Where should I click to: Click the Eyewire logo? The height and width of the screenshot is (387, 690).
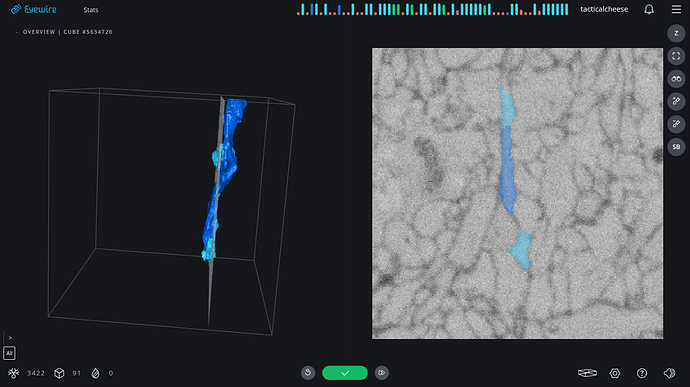(x=33, y=9)
